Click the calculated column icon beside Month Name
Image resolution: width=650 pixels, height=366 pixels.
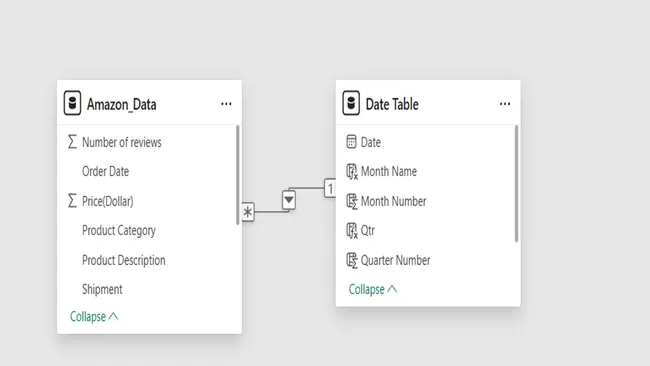point(352,171)
